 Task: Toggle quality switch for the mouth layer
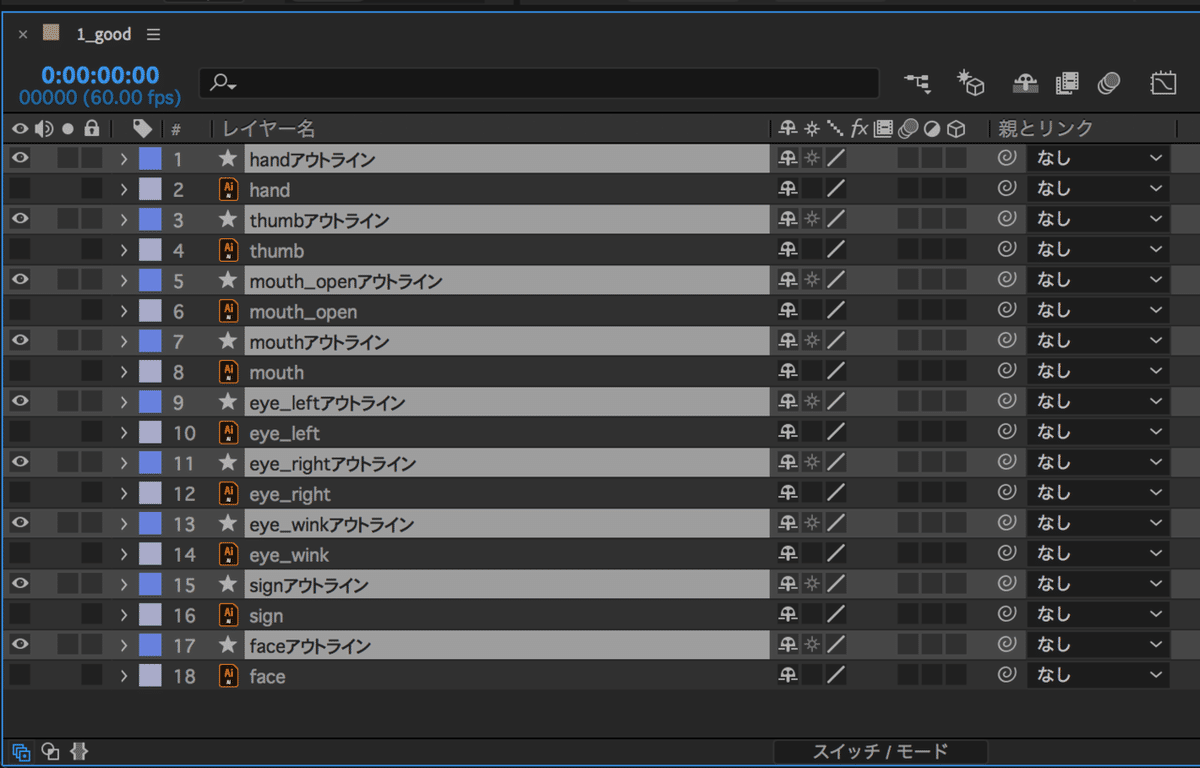836,372
